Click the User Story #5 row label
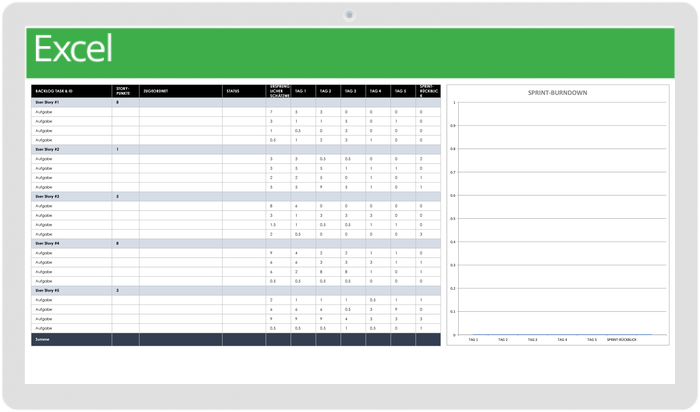This screenshot has width=700, height=412. point(47,291)
